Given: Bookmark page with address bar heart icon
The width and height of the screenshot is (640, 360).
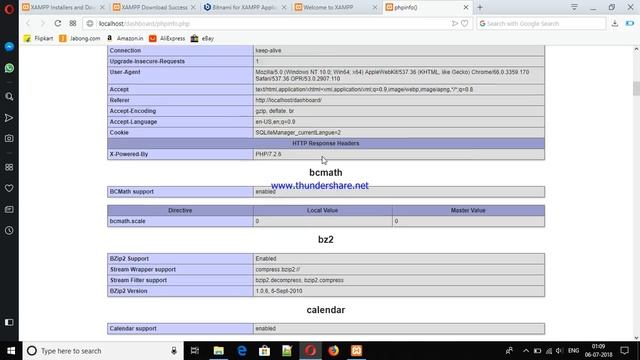Looking at the screenshot, I should tap(464, 24).
